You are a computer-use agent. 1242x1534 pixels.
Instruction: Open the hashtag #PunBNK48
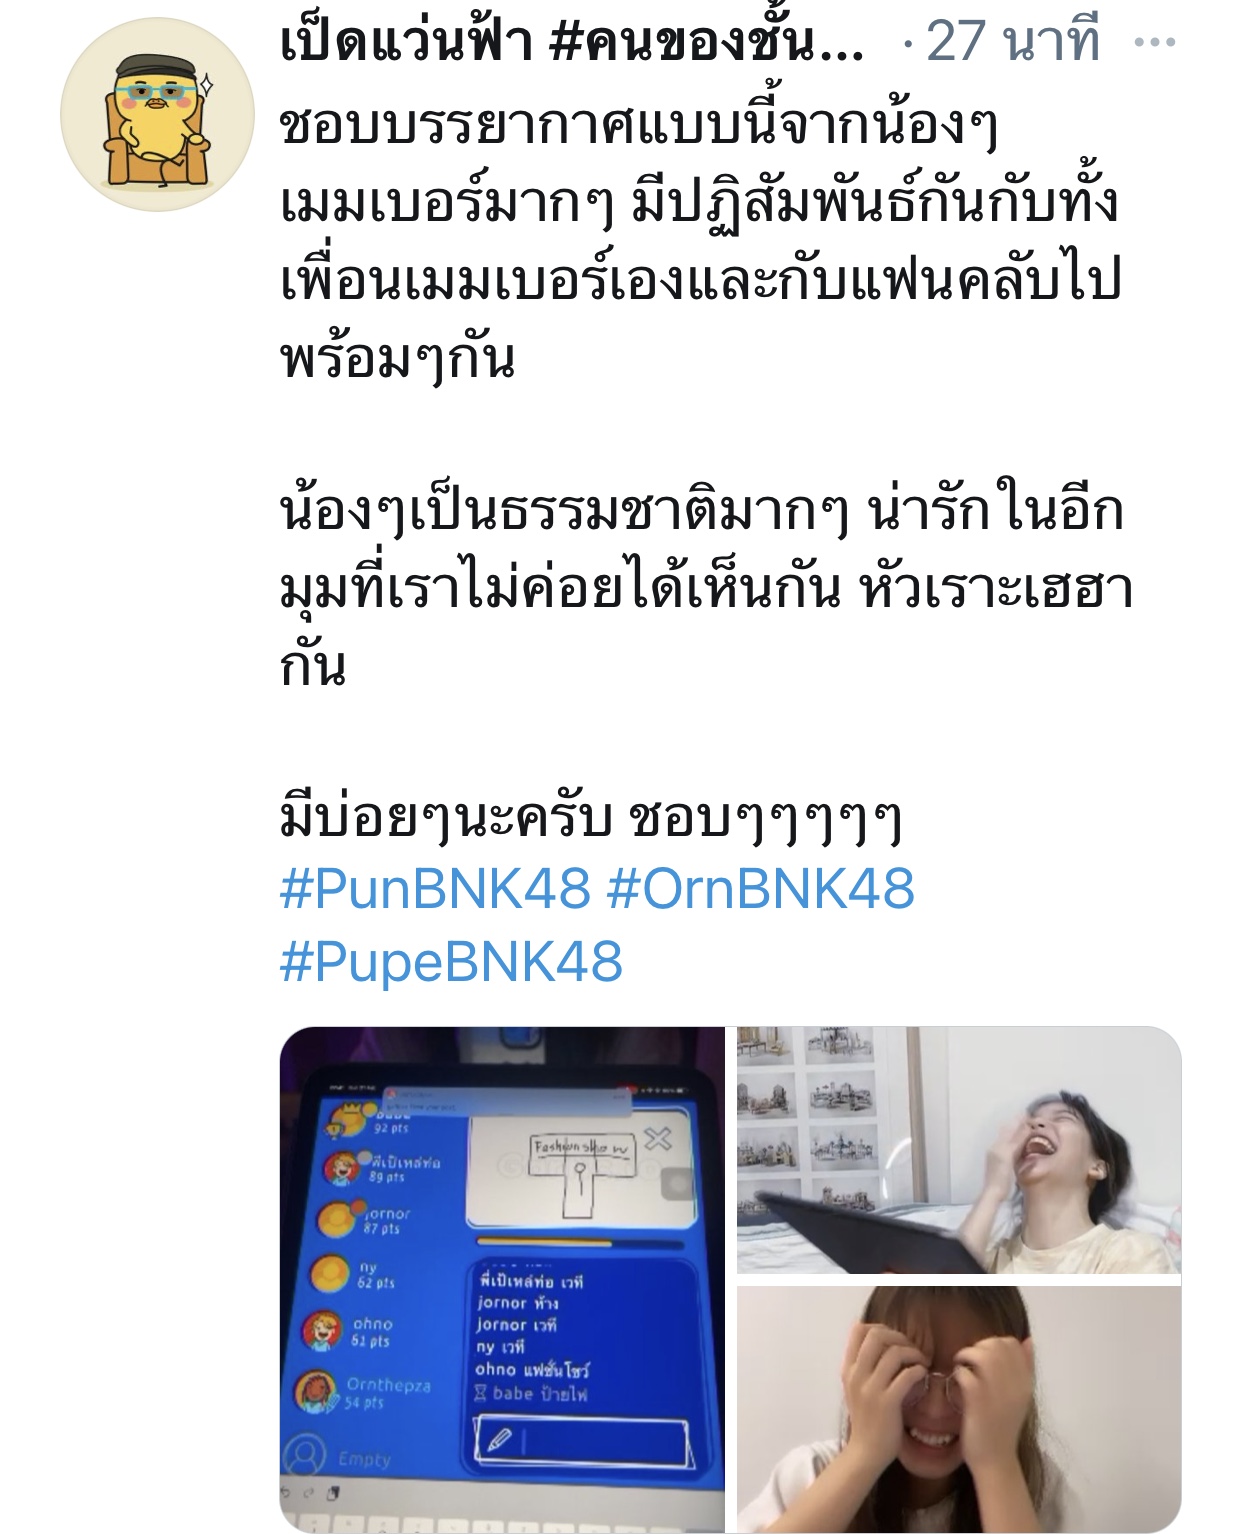click(x=435, y=888)
